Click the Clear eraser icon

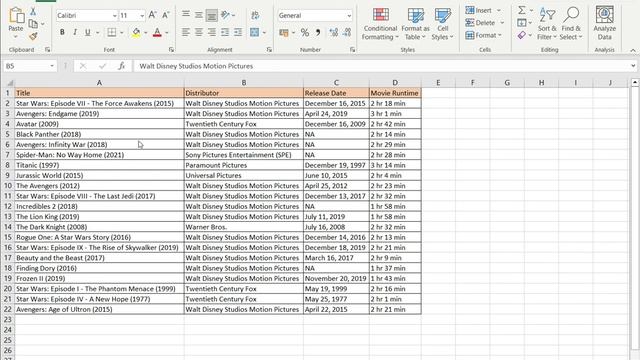(522, 36)
